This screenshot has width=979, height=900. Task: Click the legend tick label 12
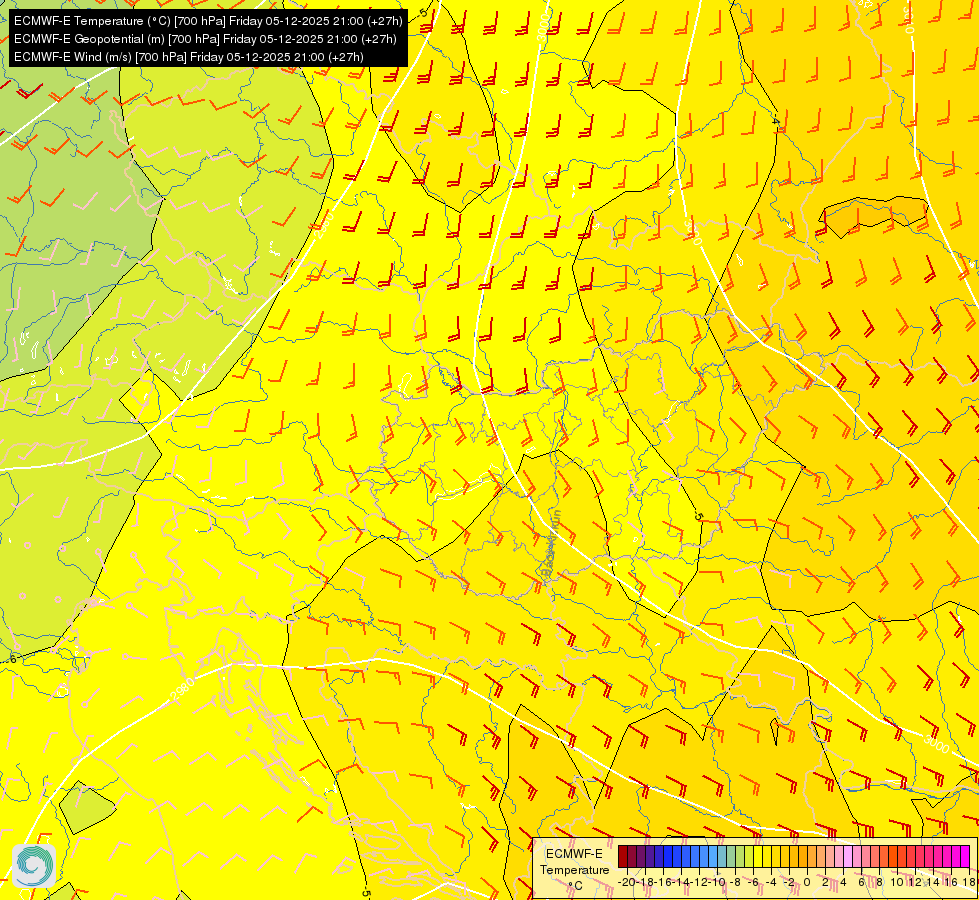(x=915, y=882)
